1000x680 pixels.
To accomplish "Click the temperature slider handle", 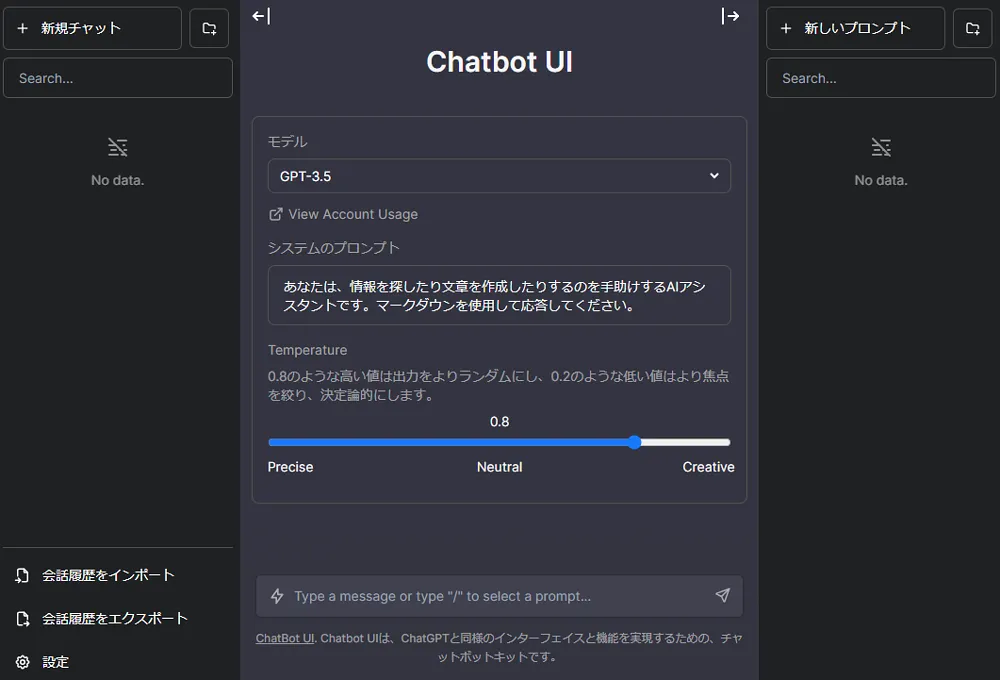I will click(634, 442).
